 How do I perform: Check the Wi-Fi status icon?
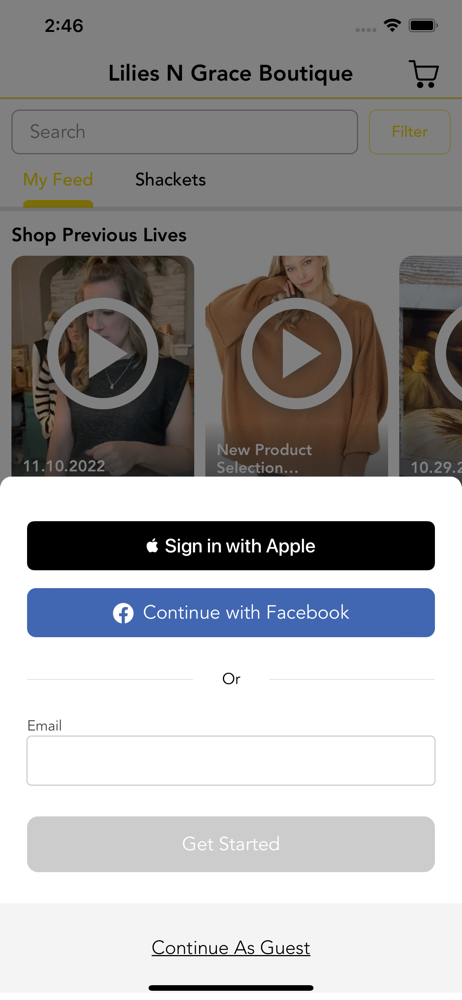[392, 26]
